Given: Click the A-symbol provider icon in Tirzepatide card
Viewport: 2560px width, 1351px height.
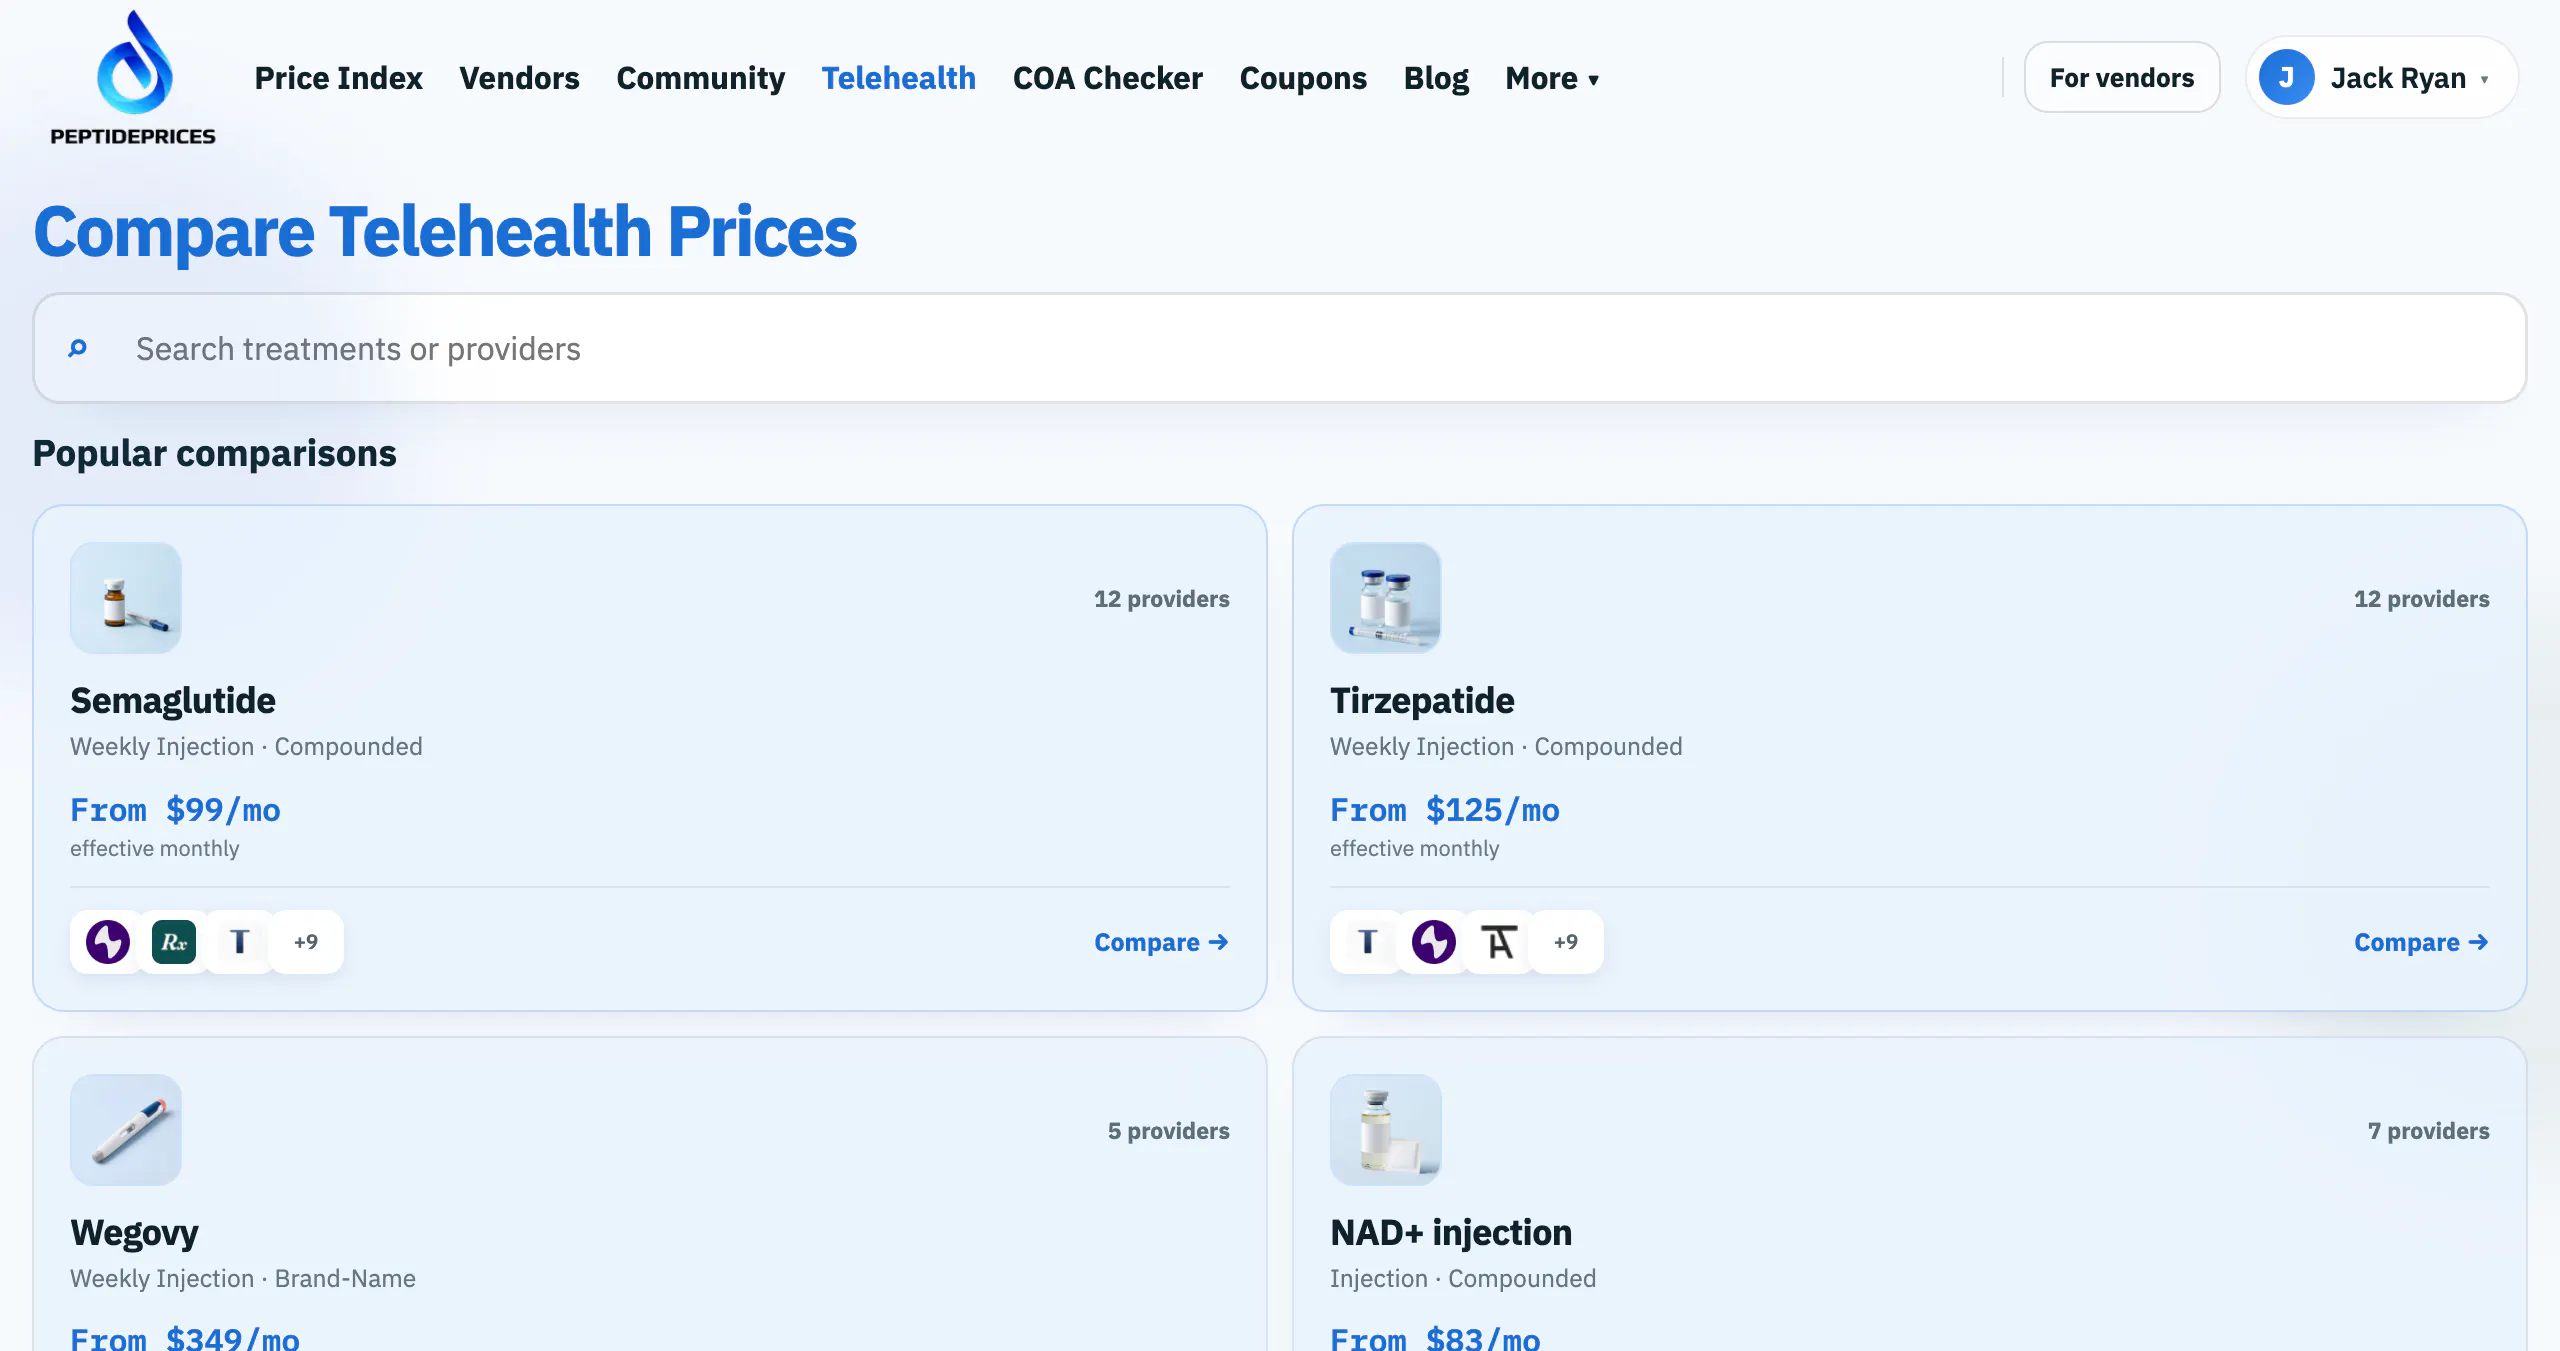Looking at the screenshot, I should [1499, 942].
